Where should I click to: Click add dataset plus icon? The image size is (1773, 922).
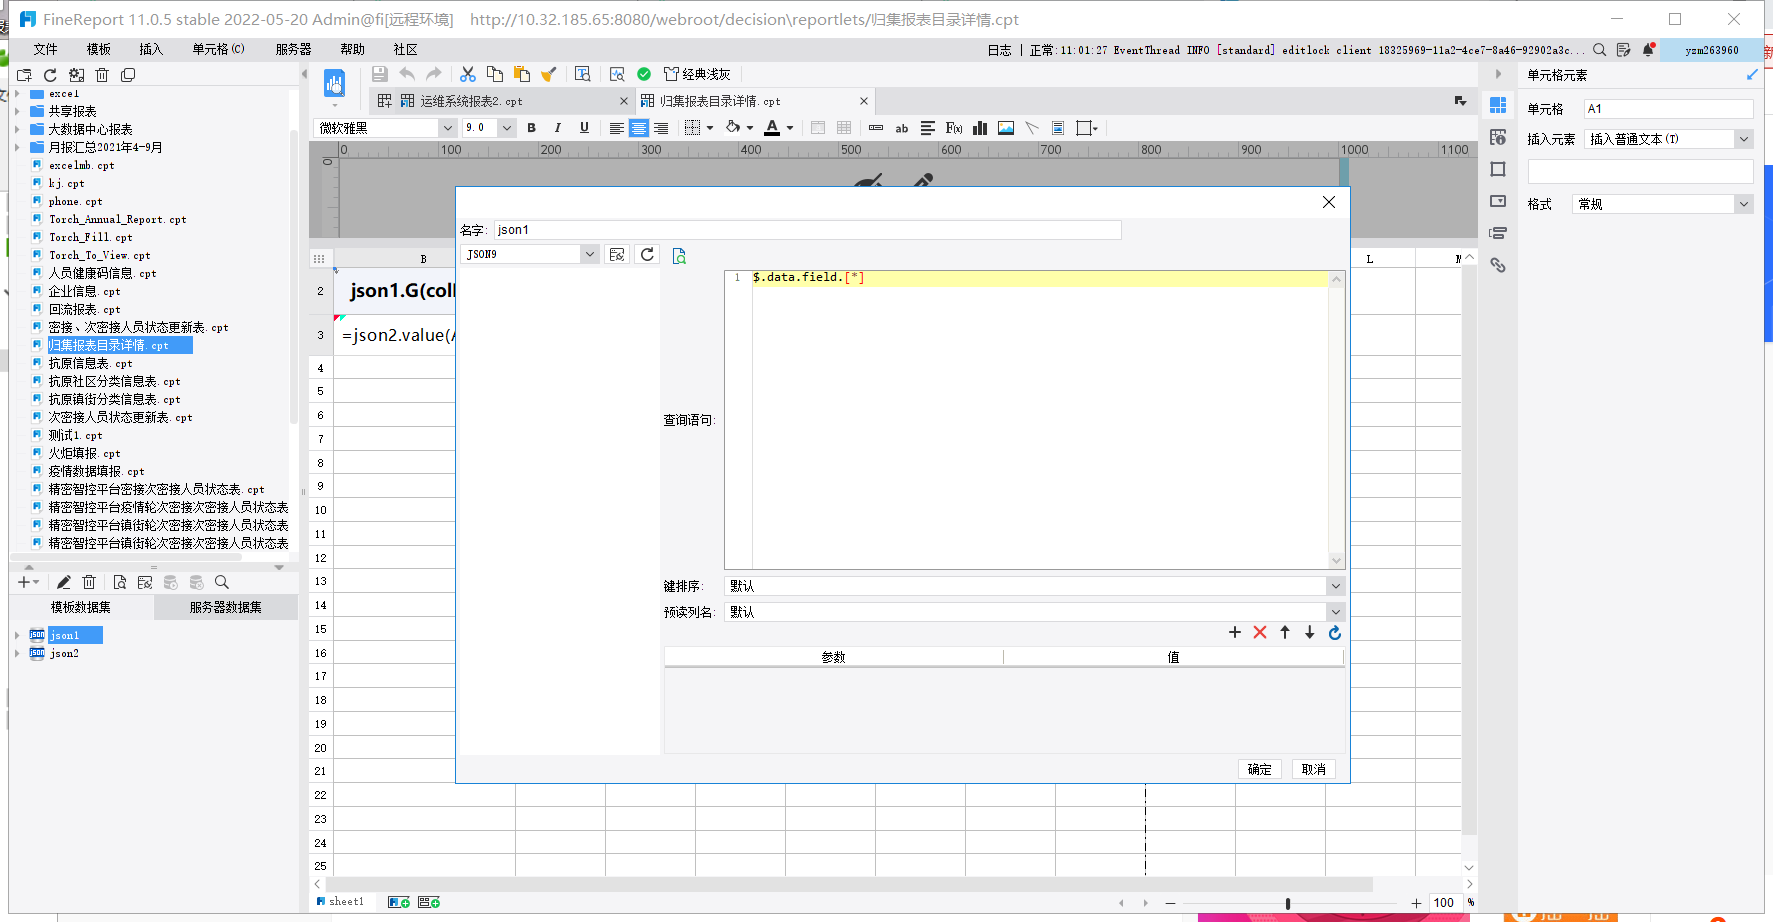(x=28, y=582)
